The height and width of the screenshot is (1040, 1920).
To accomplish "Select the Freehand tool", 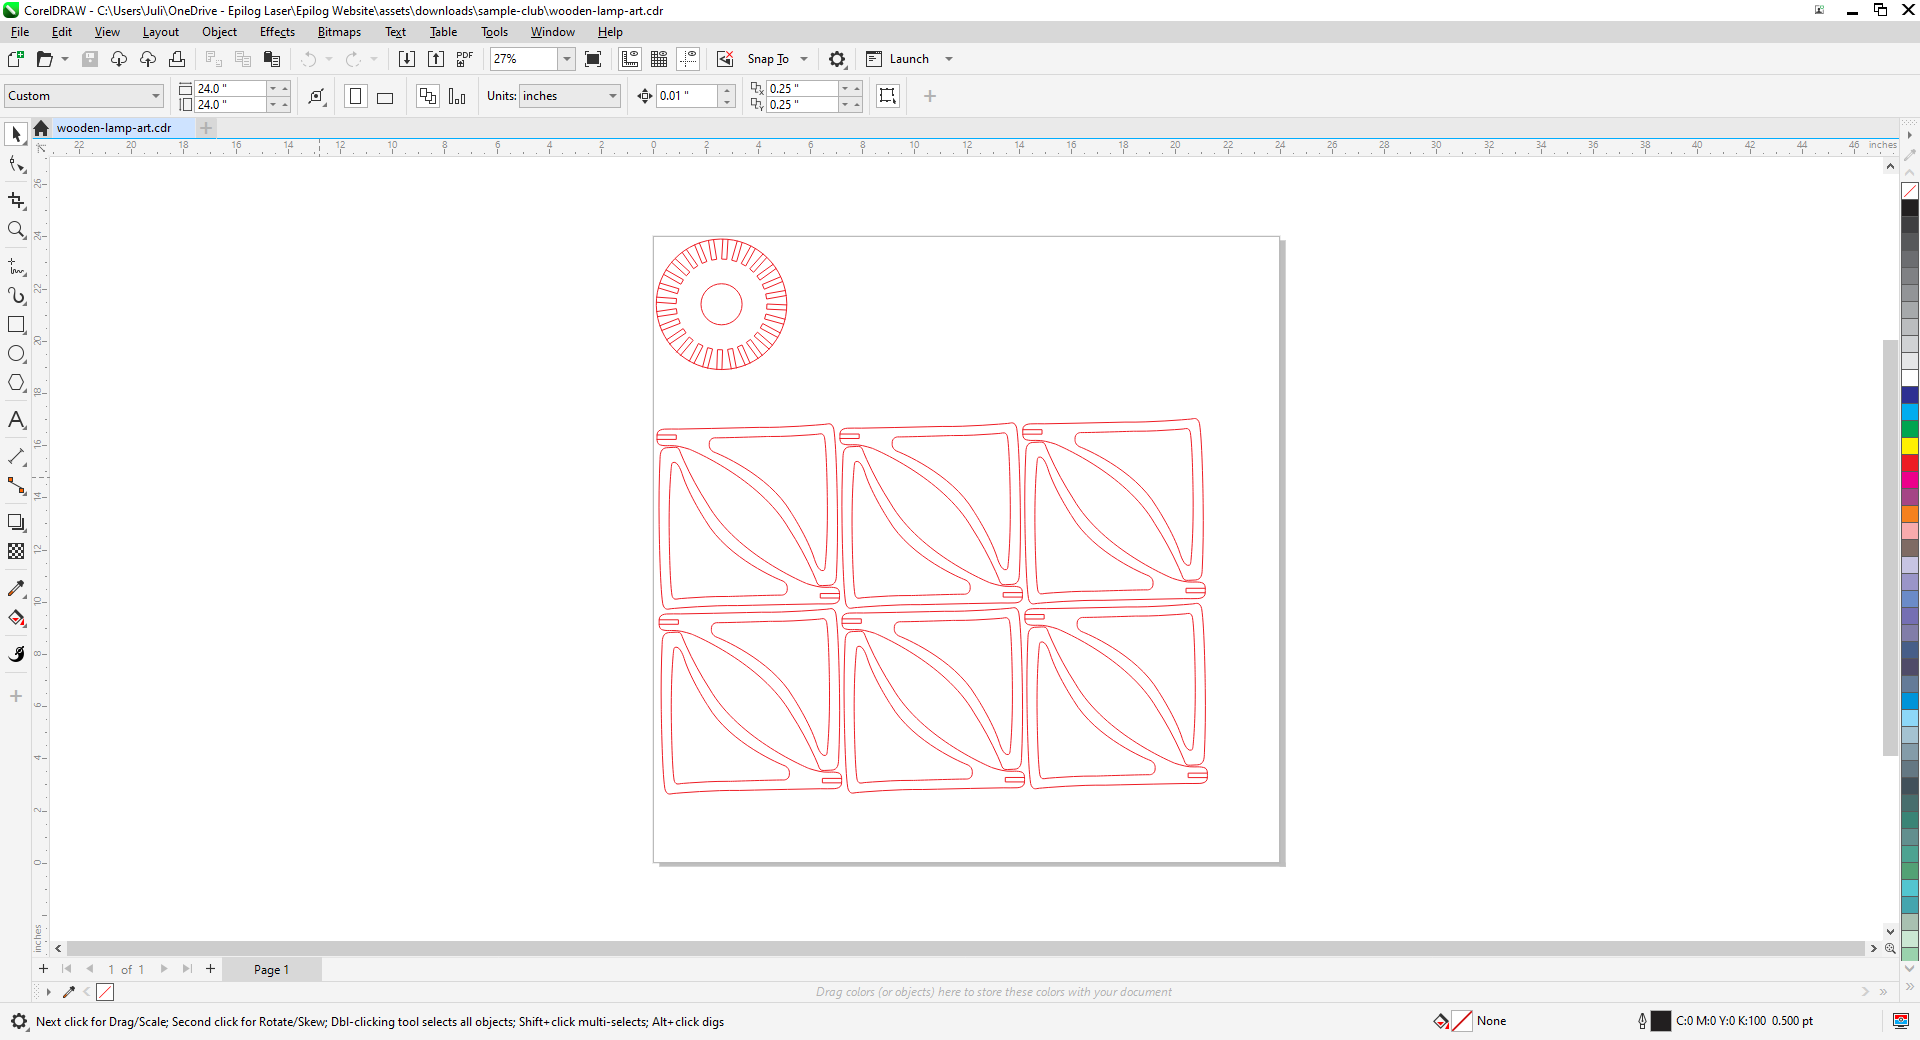I will [16, 267].
